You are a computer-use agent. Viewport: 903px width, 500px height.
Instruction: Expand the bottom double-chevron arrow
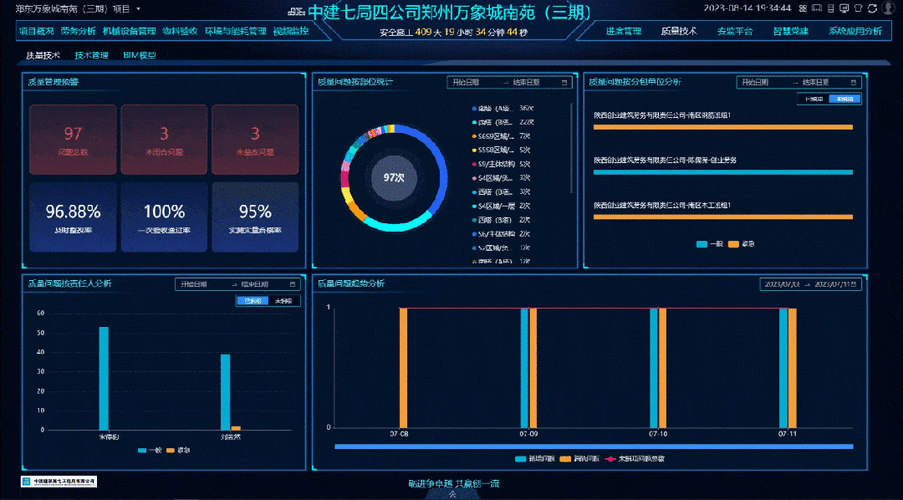coord(452,494)
